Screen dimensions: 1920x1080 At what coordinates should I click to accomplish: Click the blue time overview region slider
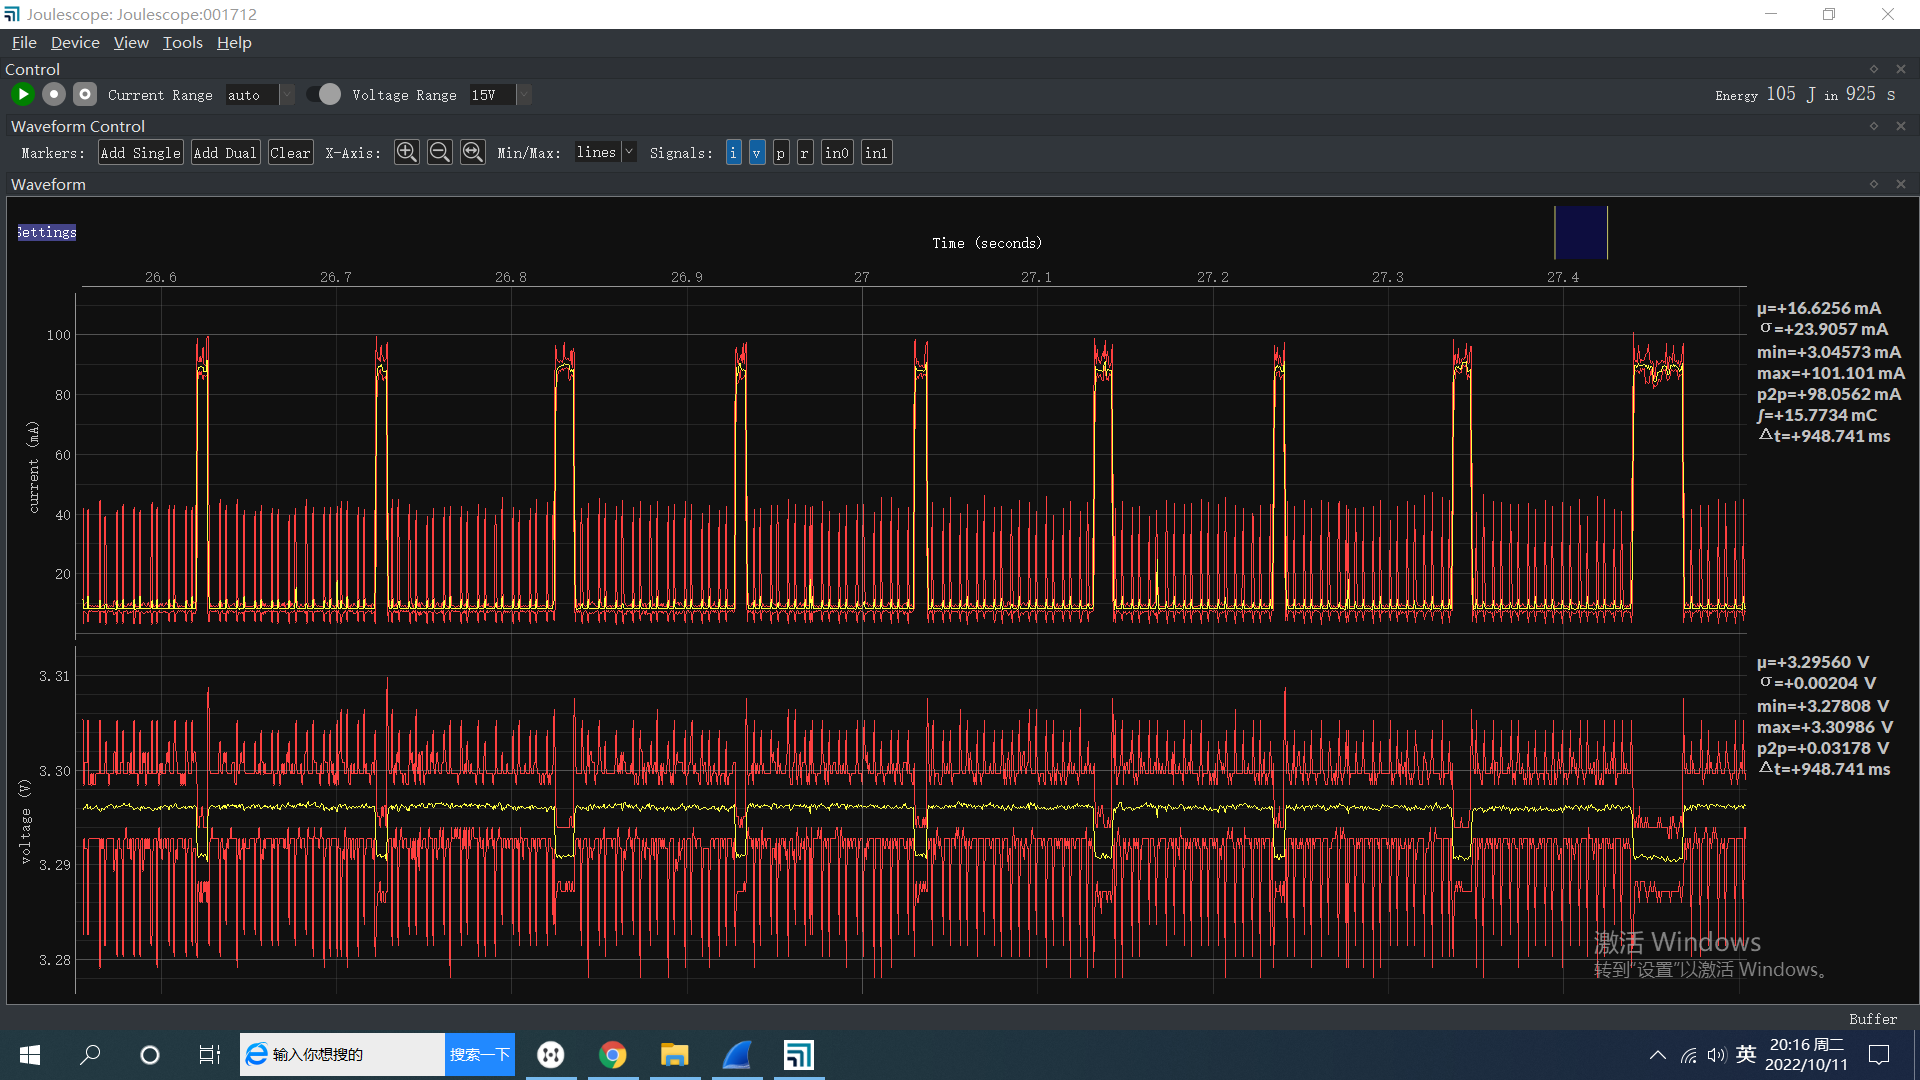[x=1581, y=232]
